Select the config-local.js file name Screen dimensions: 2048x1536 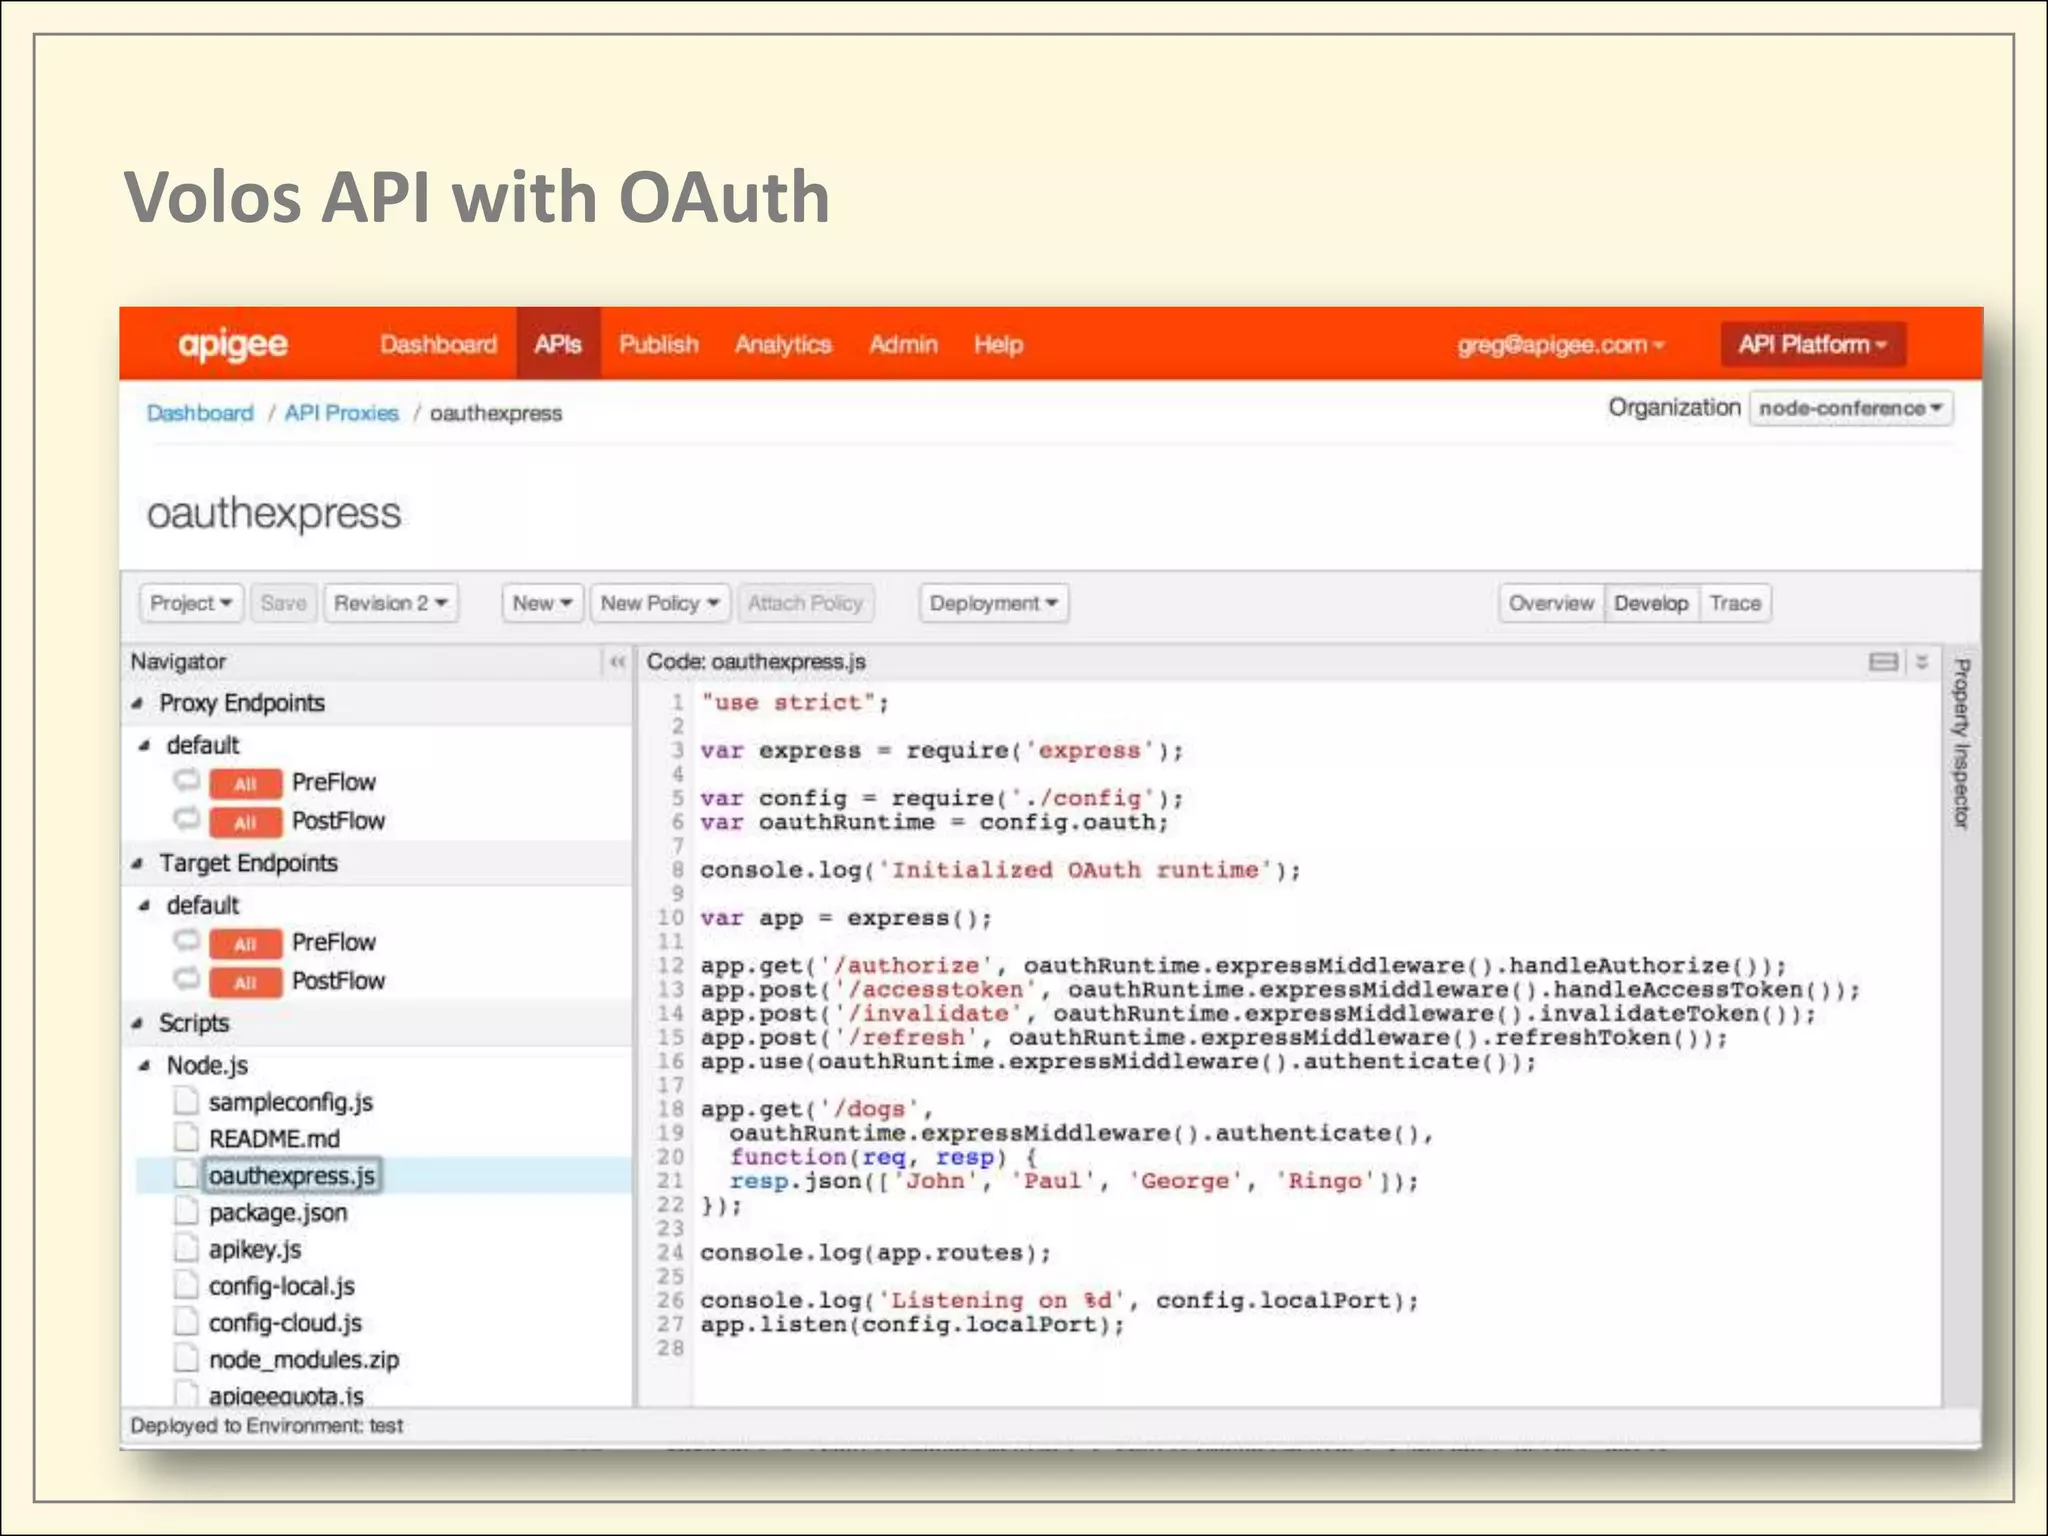point(281,1286)
